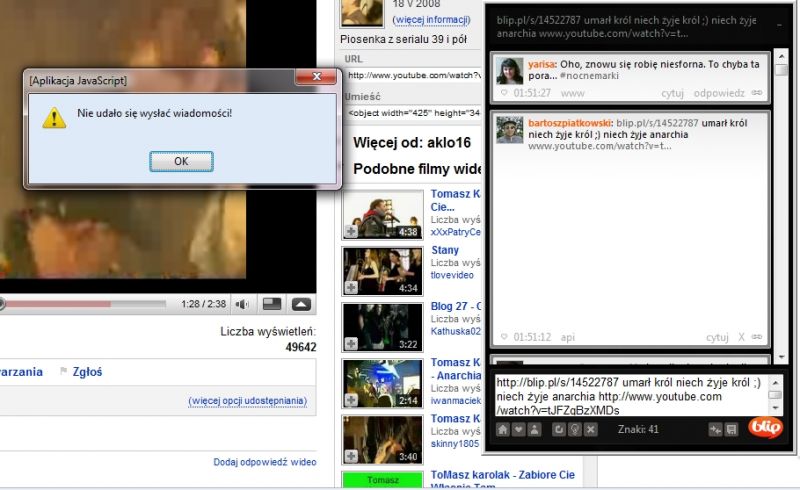Click the Zgłoś flag icon
The image size is (800, 490).
(64, 371)
